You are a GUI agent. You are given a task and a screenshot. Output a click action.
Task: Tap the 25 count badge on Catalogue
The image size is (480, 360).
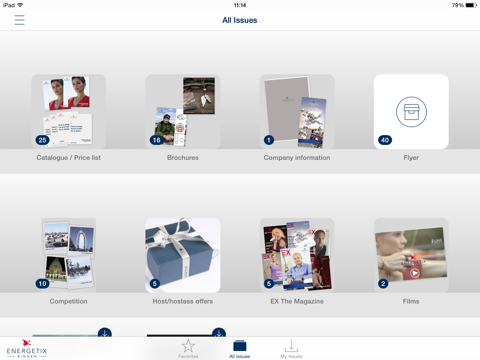pos(42,140)
